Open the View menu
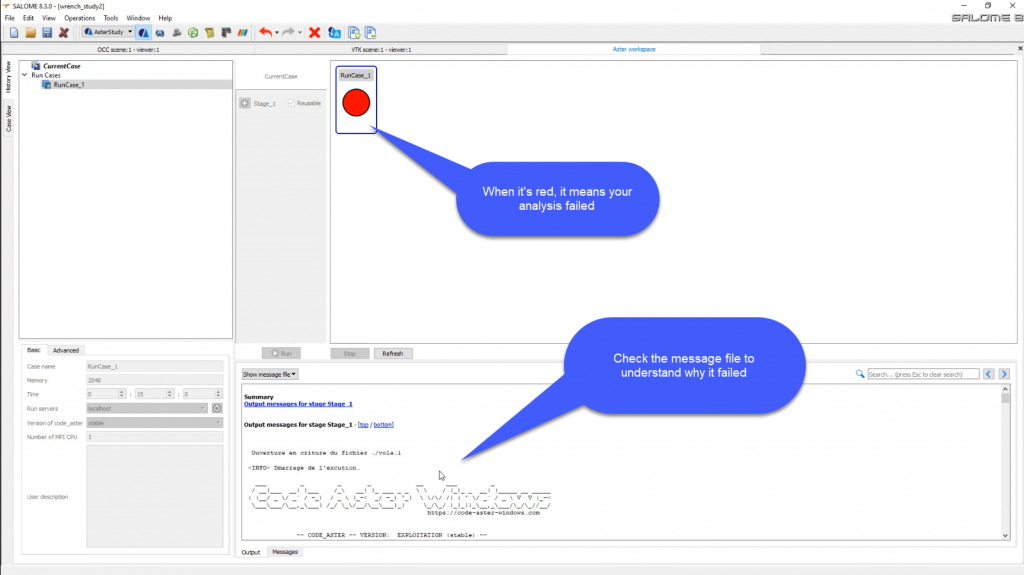 [49, 18]
